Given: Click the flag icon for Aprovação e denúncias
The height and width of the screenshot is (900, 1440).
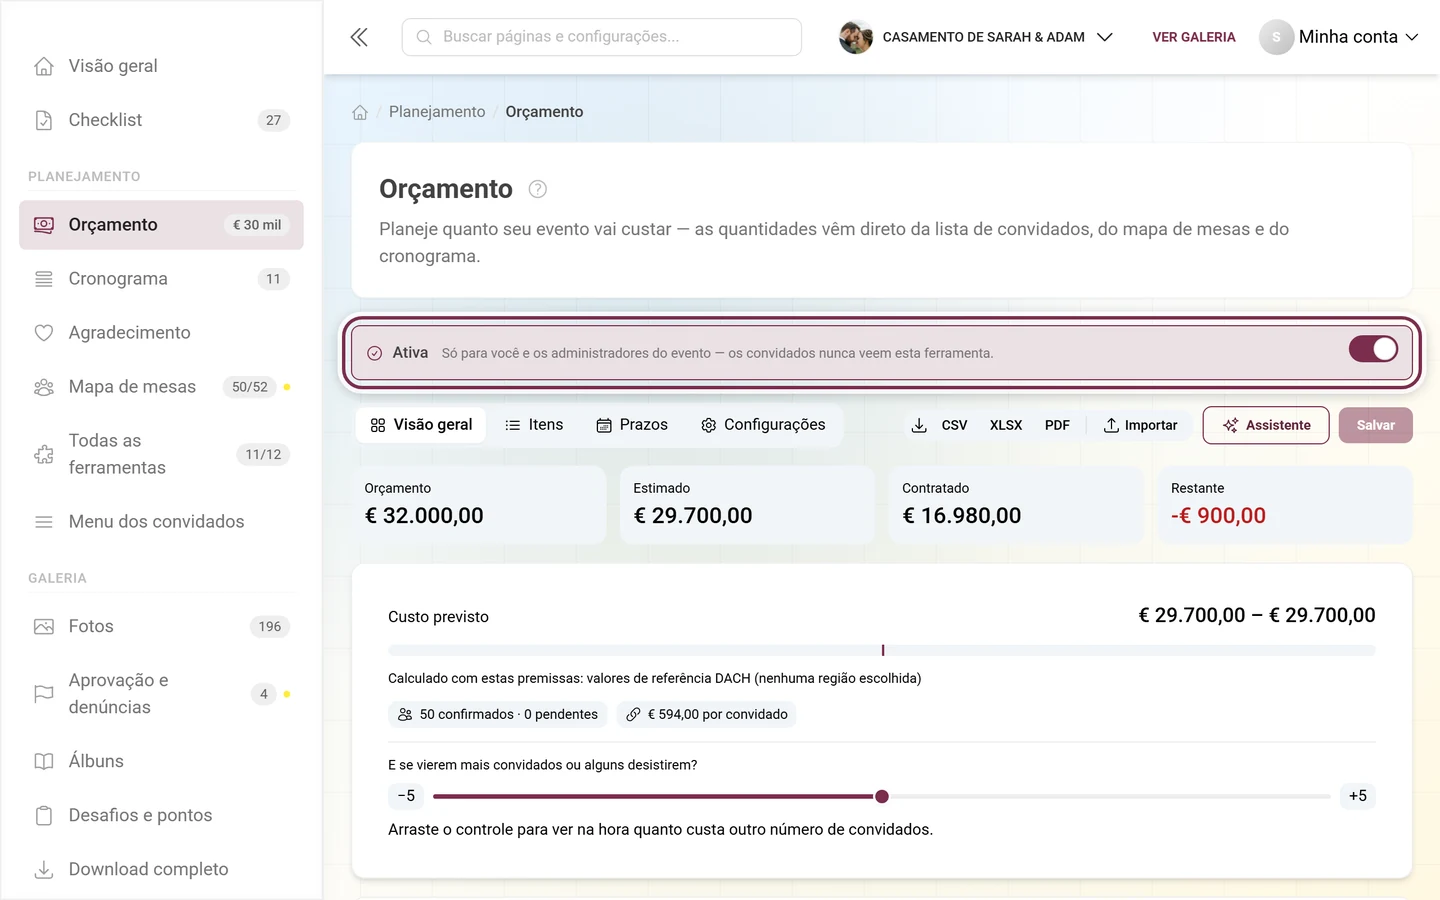Looking at the screenshot, I should pyautogui.click(x=44, y=694).
